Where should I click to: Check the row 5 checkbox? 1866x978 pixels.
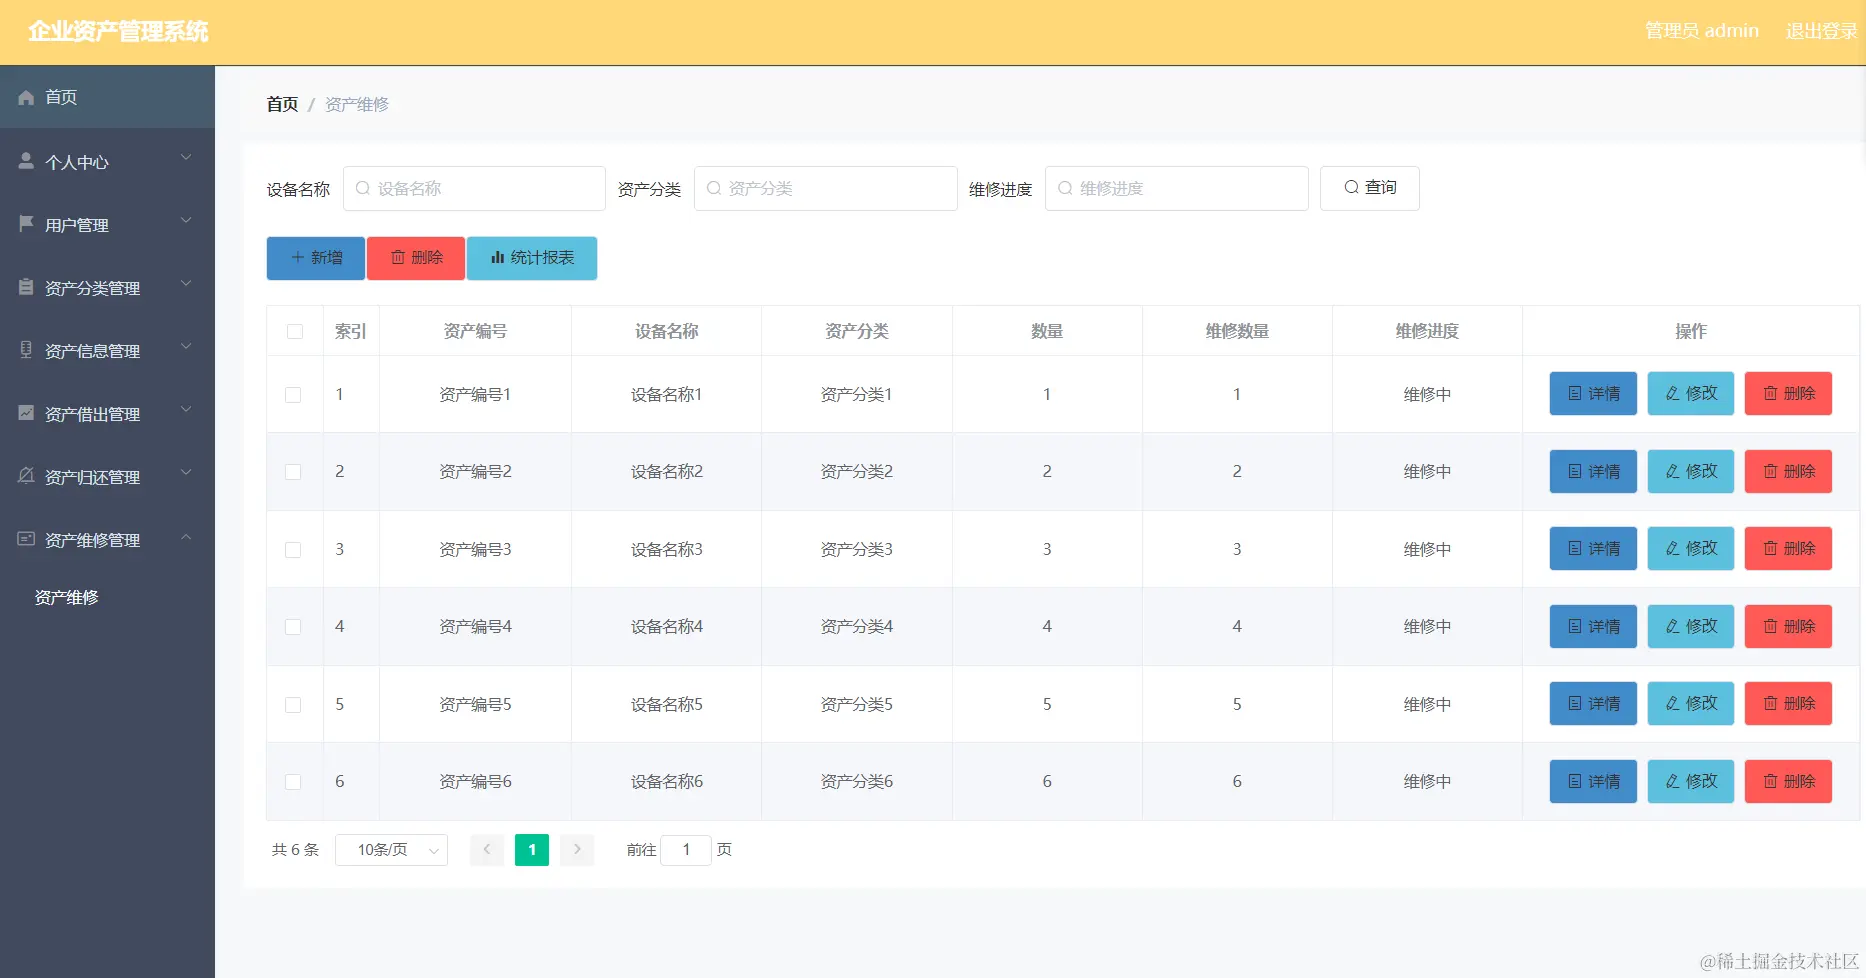coord(293,704)
